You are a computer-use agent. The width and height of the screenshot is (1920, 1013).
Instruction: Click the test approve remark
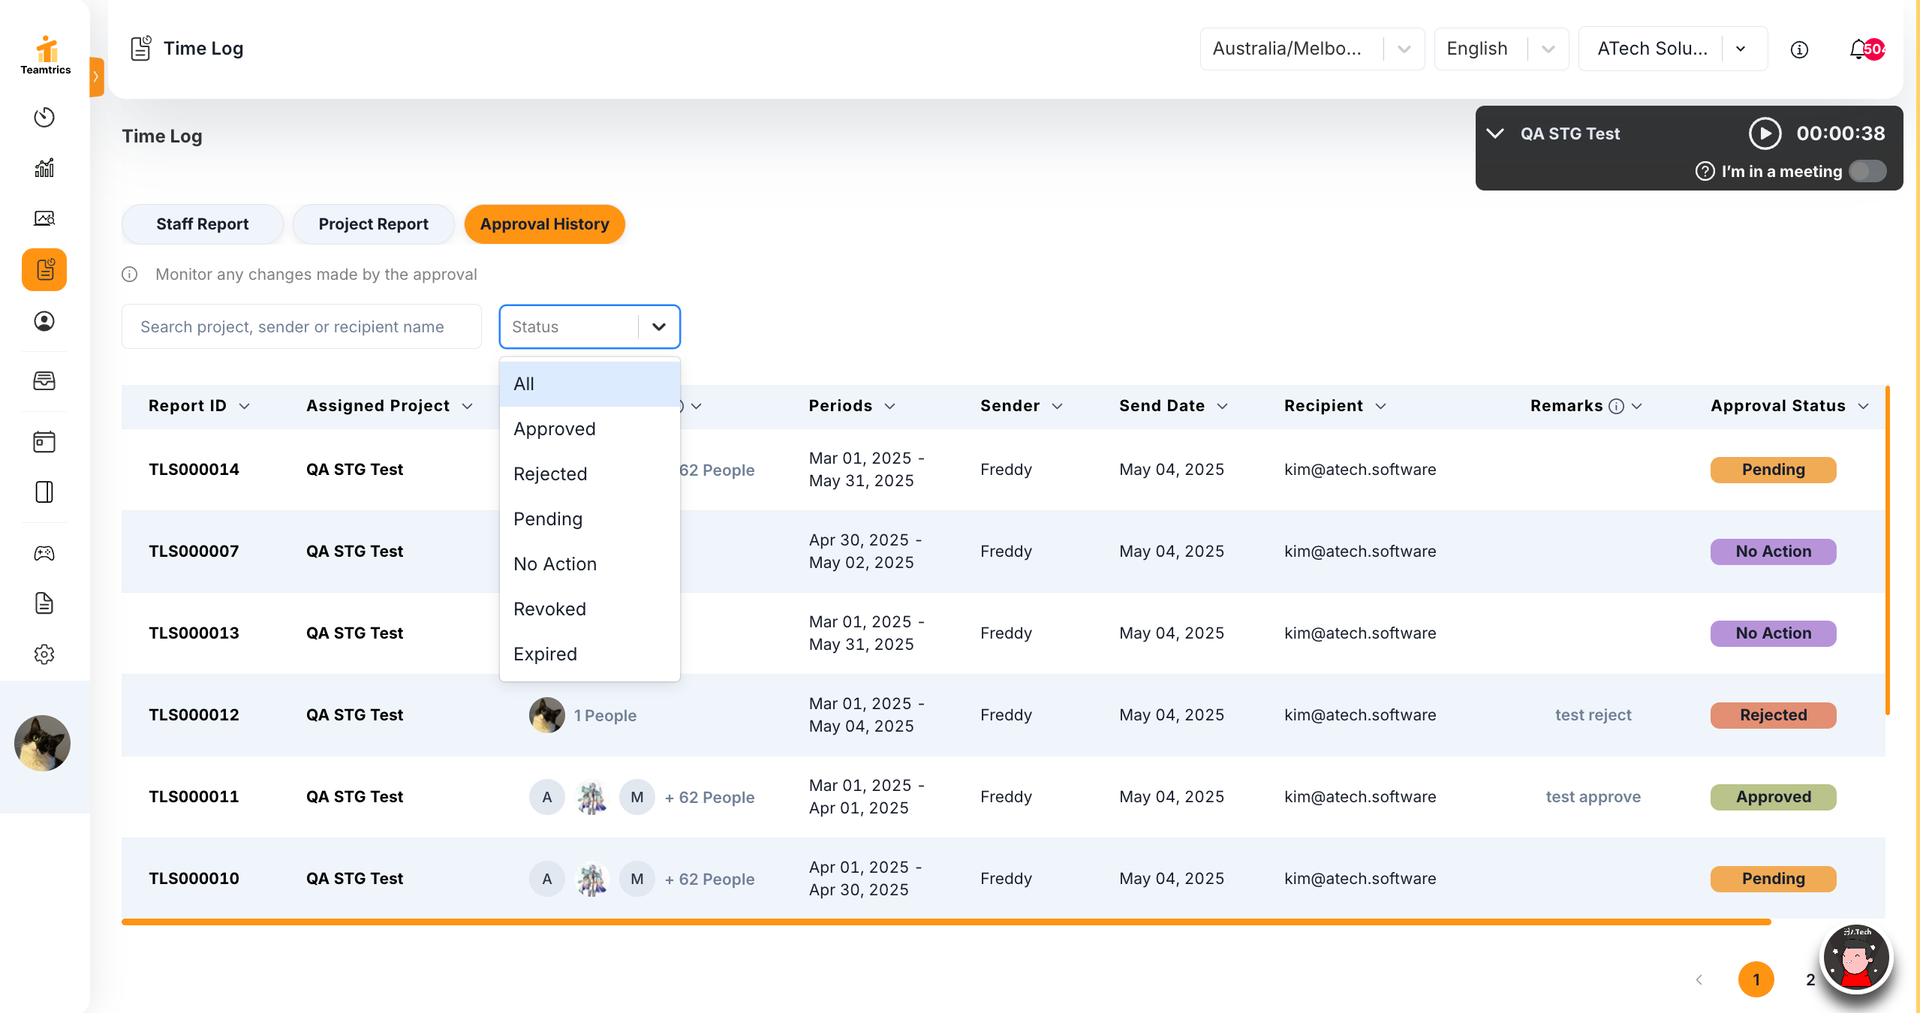pyautogui.click(x=1593, y=797)
